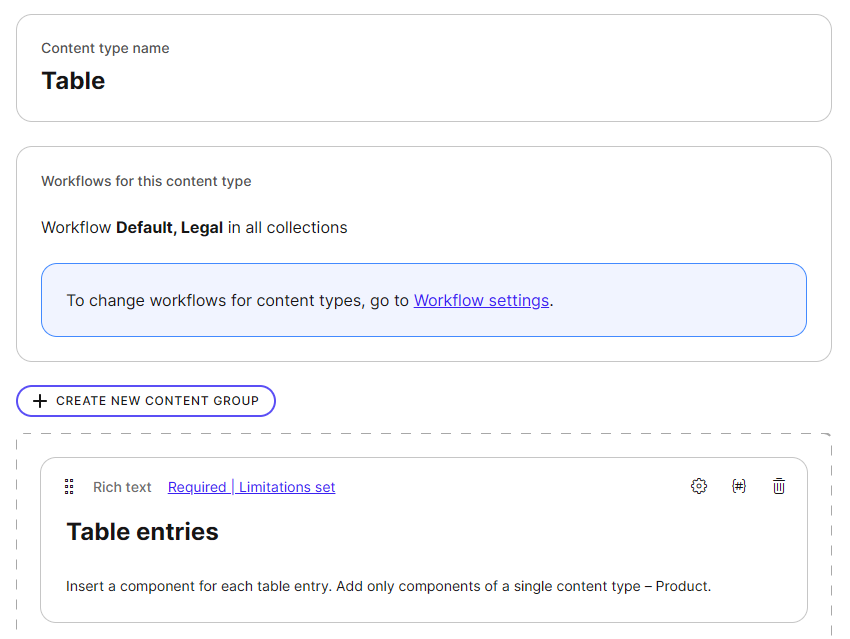
Task: Open the Table entries element configuration gear
Action: [699, 486]
